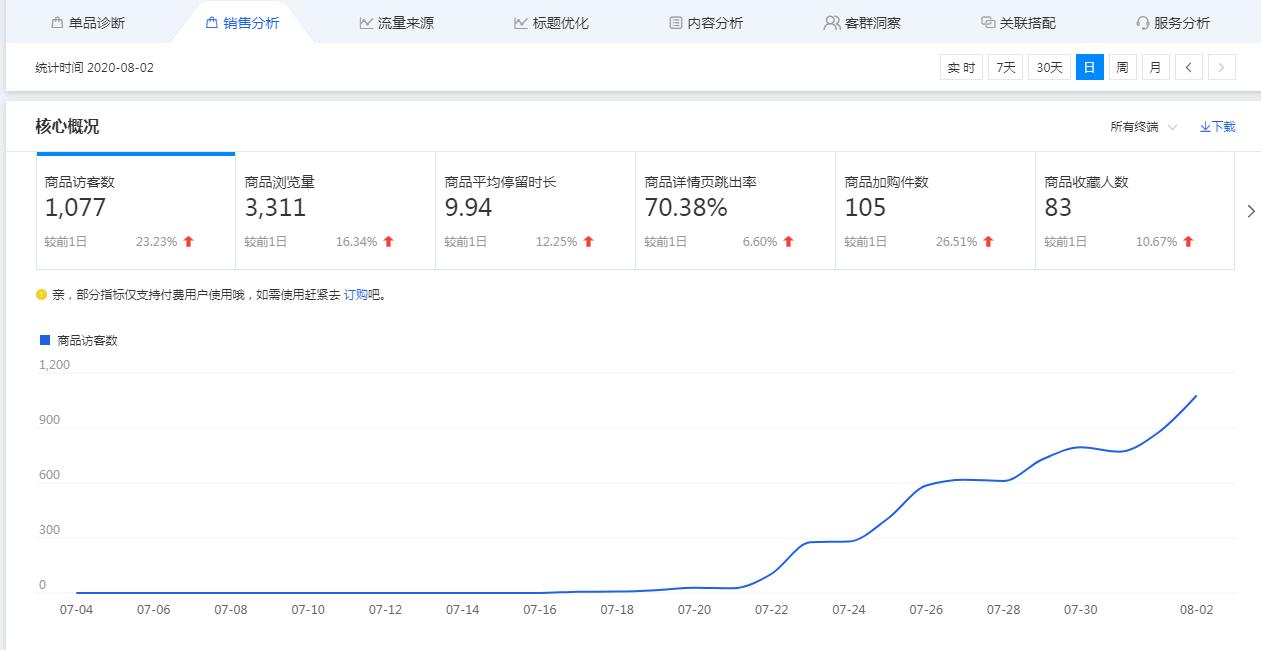Go to the 关联搭配 tab
1261x650 pixels.
point(1018,22)
